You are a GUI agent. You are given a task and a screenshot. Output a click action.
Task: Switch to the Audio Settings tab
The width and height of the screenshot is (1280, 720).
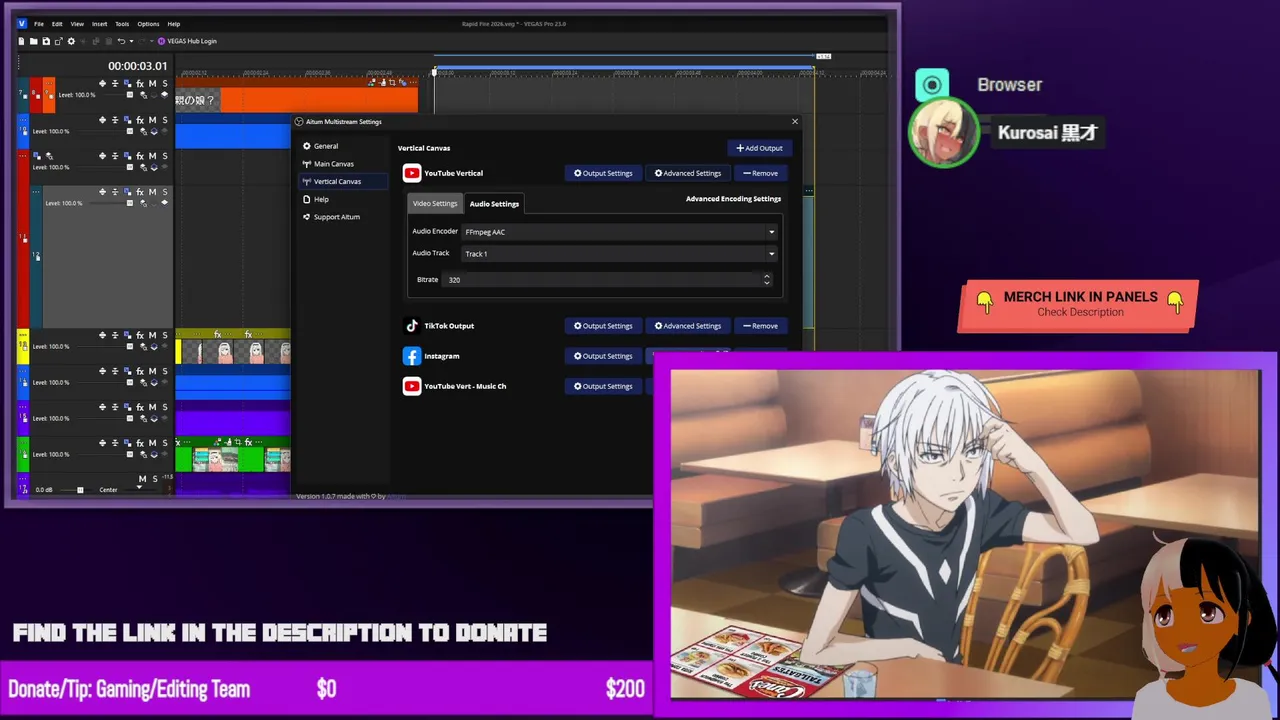tap(494, 203)
